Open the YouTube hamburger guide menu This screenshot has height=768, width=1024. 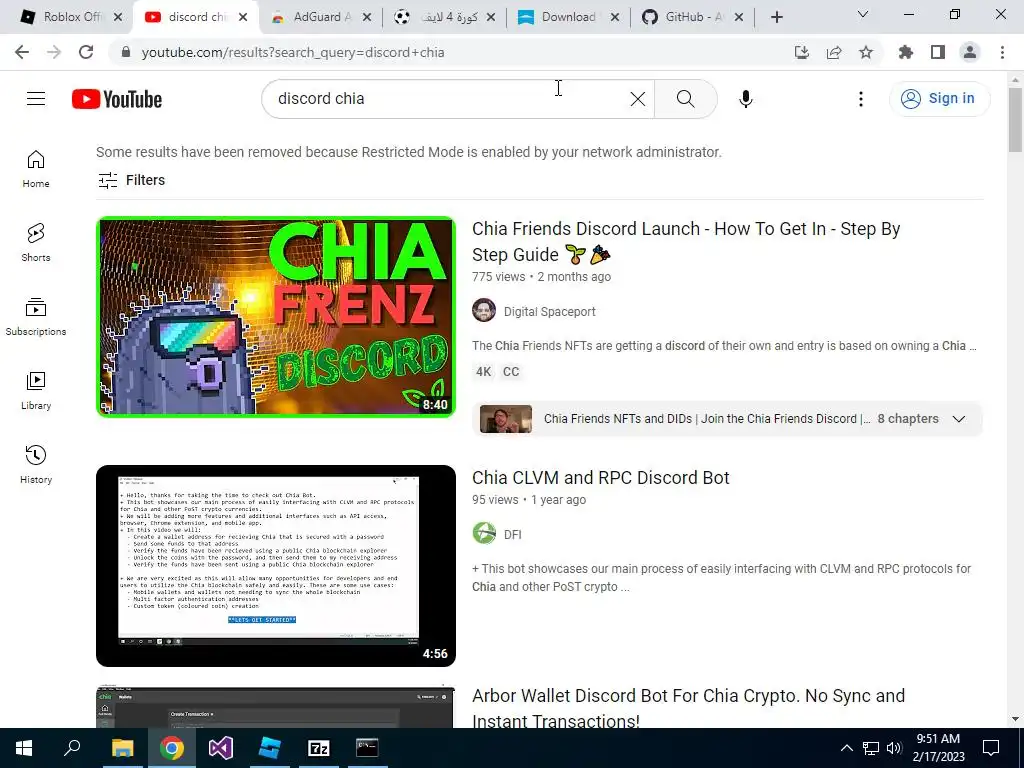36,99
